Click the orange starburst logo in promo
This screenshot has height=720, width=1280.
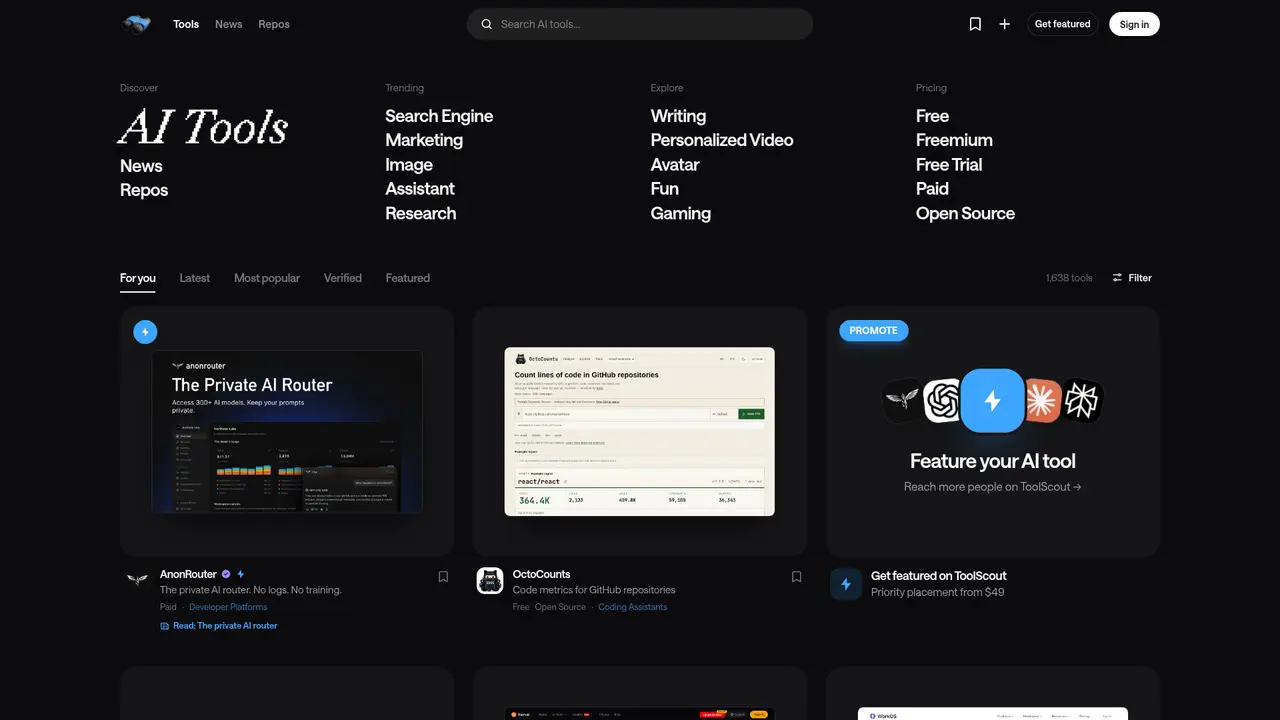tap(1042, 401)
